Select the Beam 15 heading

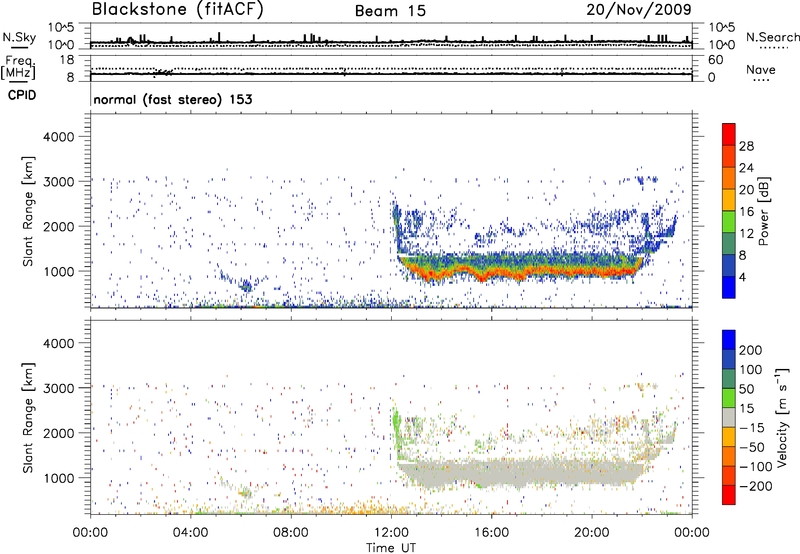(x=390, y=11)
